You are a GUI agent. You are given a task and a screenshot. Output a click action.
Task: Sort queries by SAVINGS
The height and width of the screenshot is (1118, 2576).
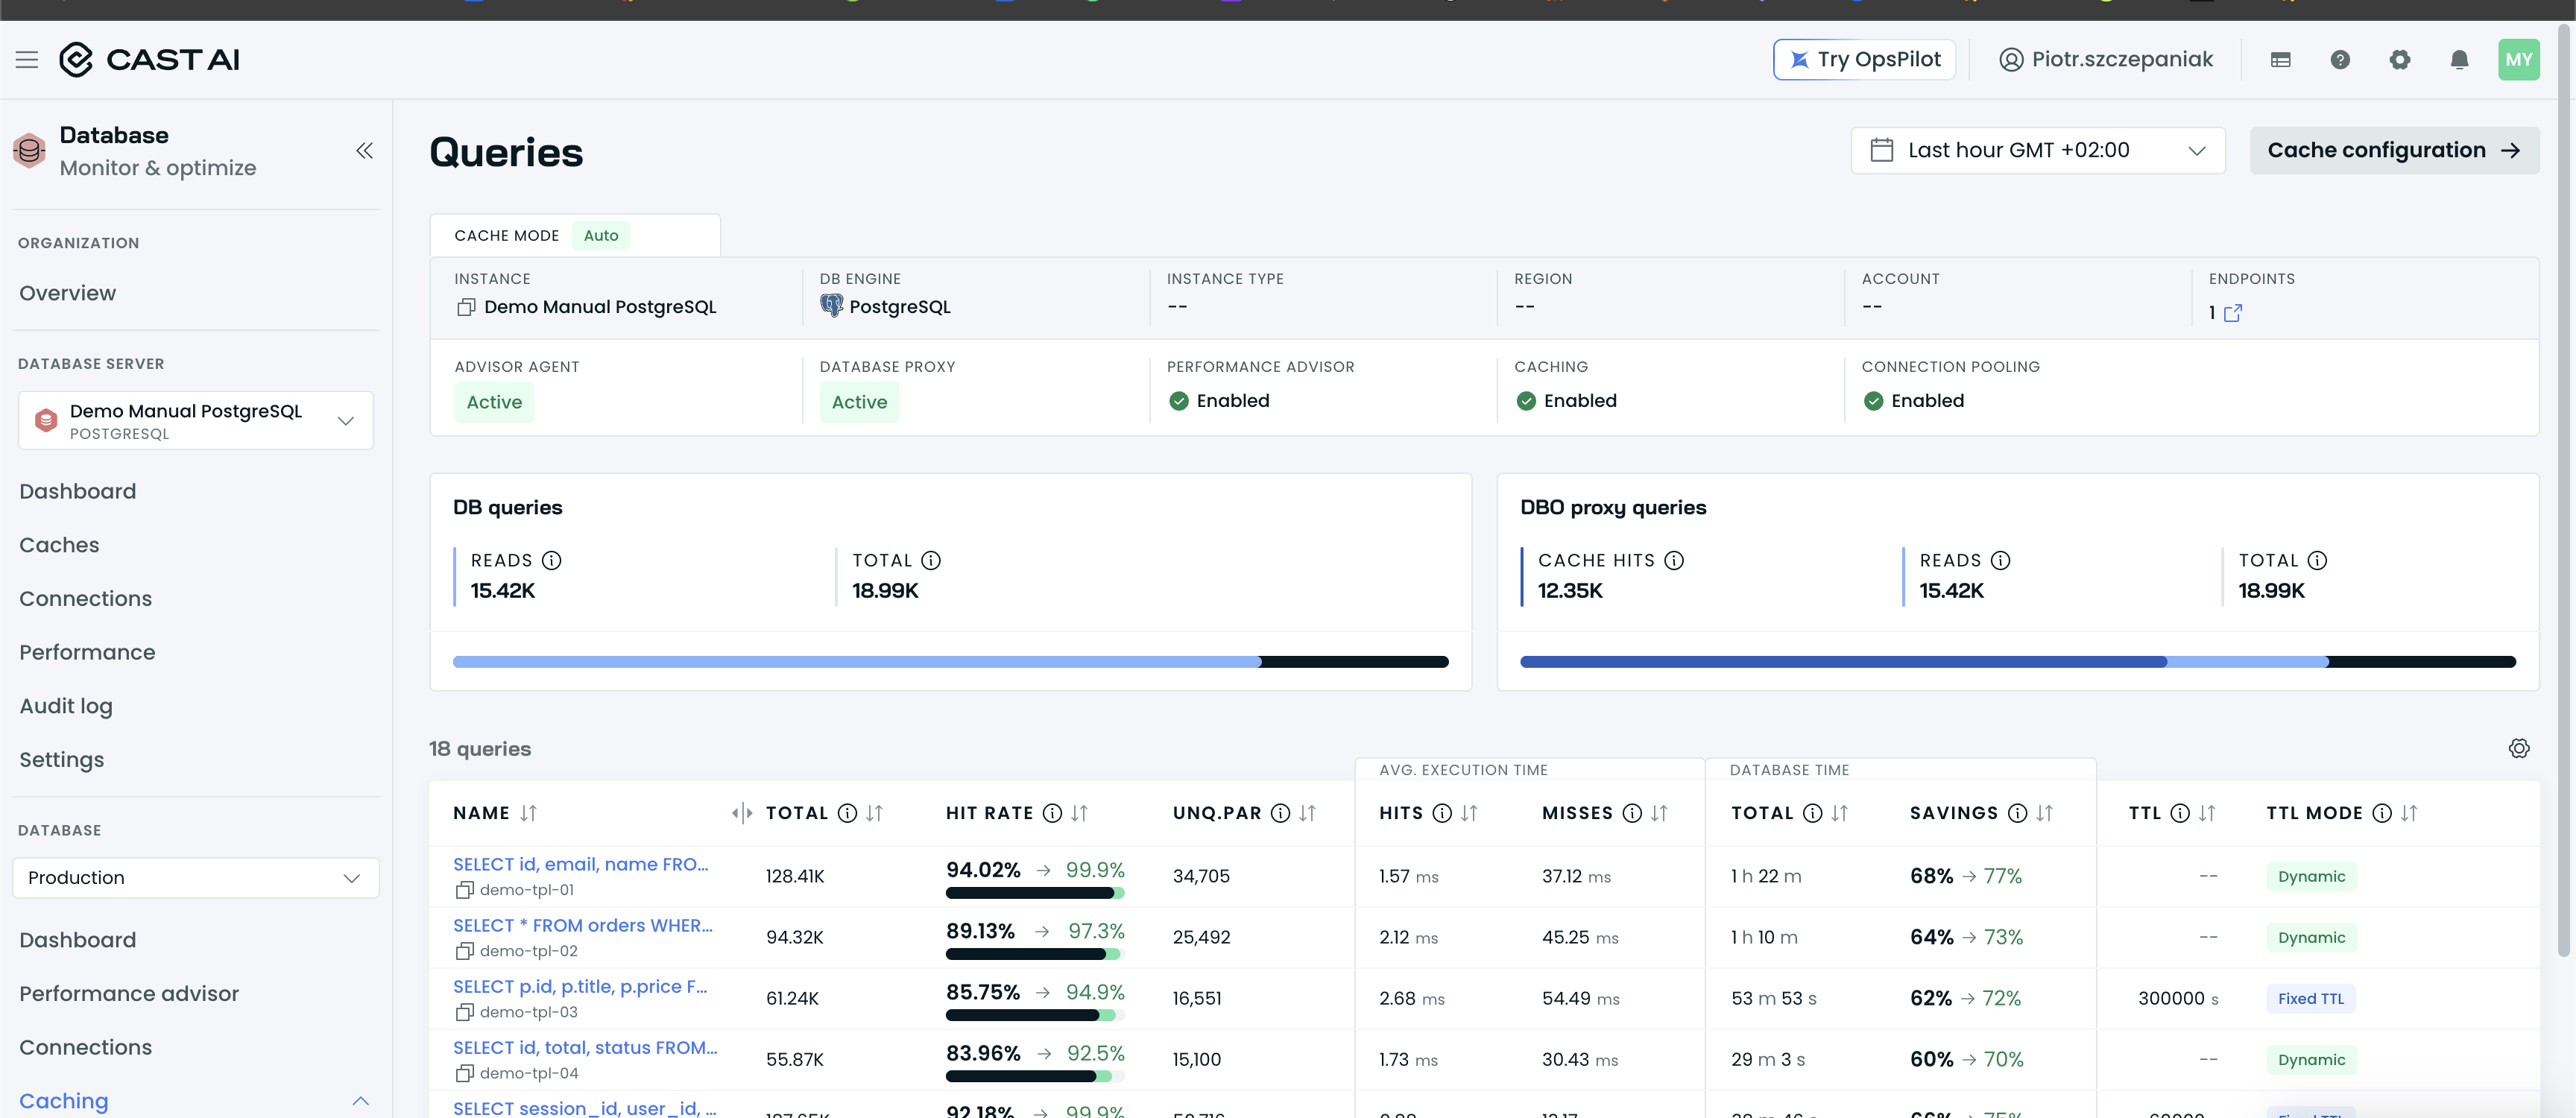2044,813
